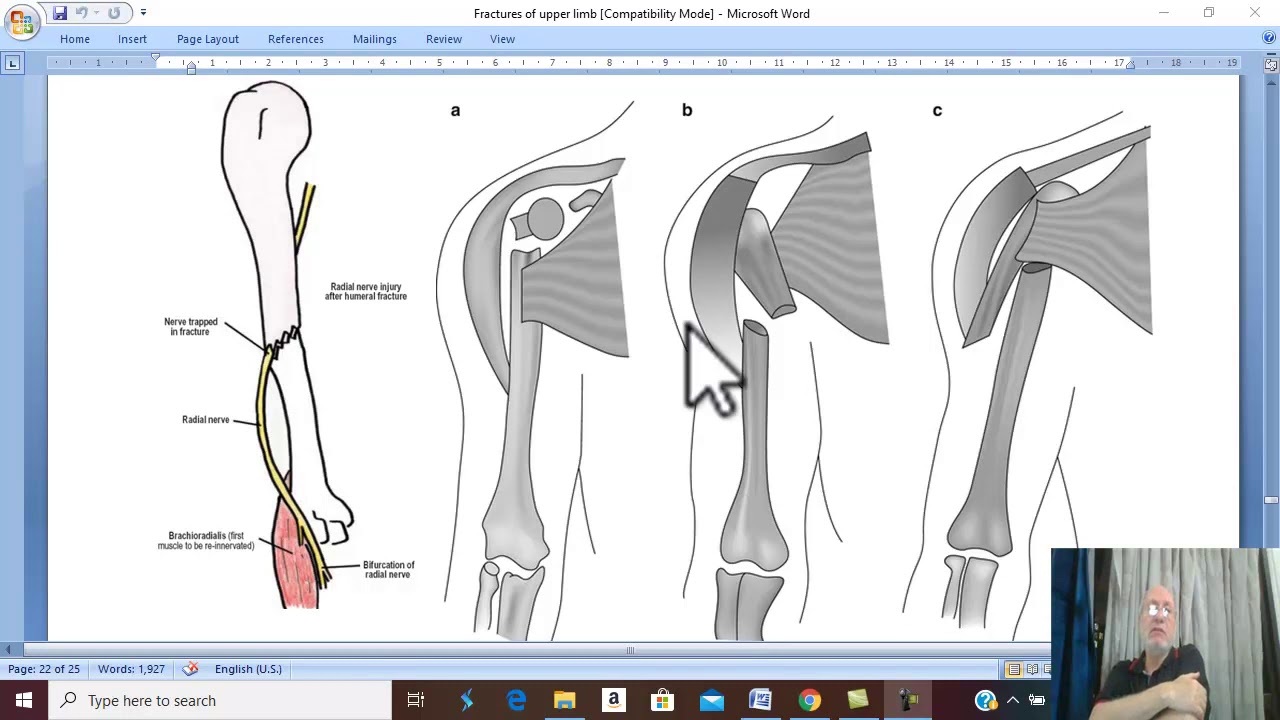The height and width of the screenshot is (720, 1280).
Task: Click the taskbar search box
Action: [x=220, y=700]
